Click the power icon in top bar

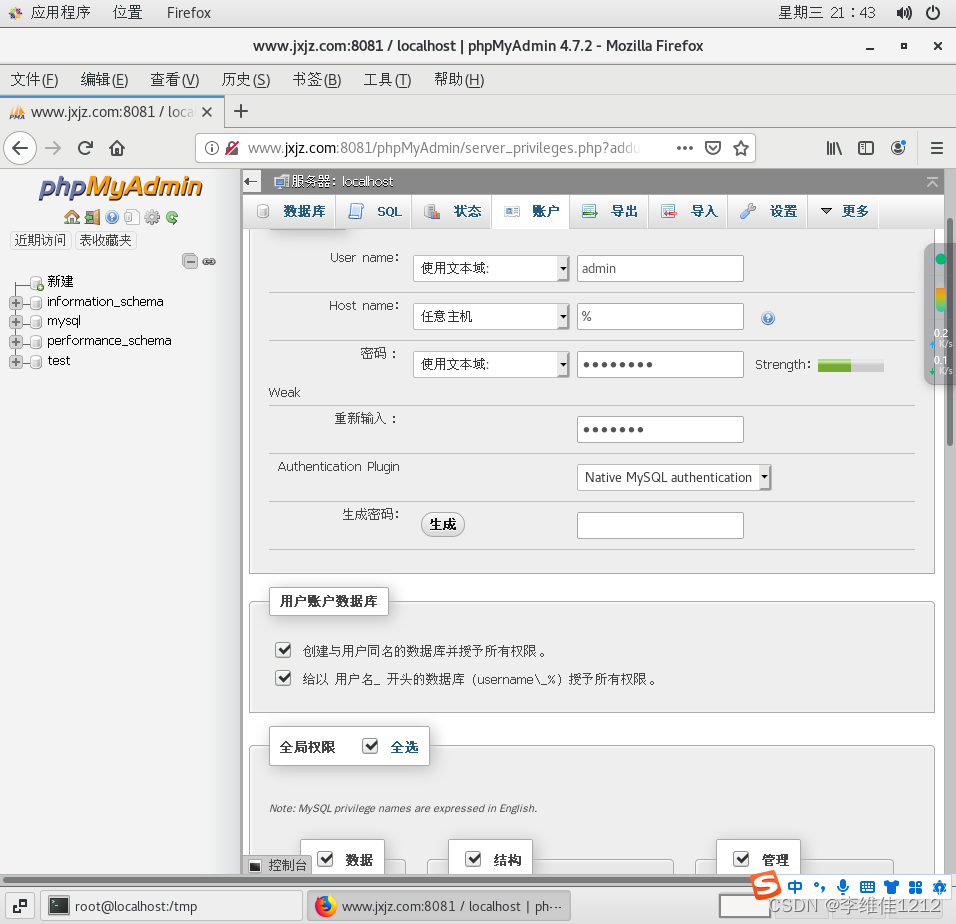(933, 13)
